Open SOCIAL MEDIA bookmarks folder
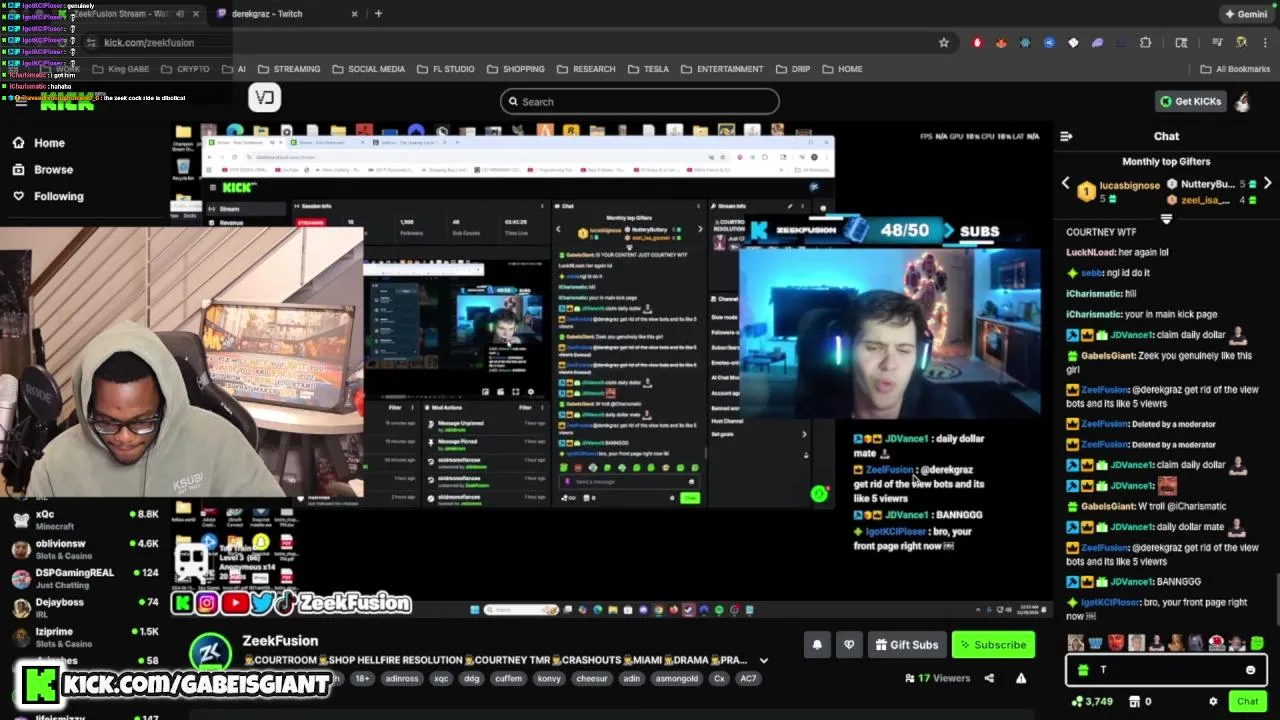The image size is (1280, 720). pos(369,69)
